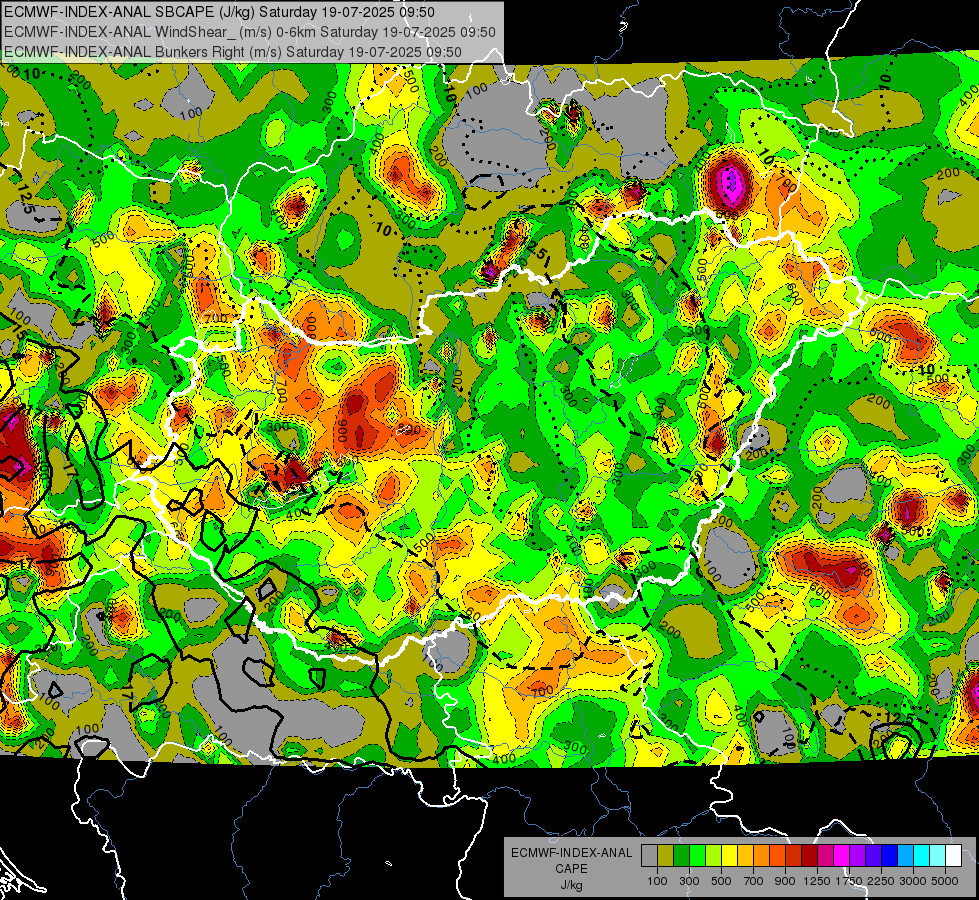
Task: Click the legend value 700
Action: click(754, 881)
